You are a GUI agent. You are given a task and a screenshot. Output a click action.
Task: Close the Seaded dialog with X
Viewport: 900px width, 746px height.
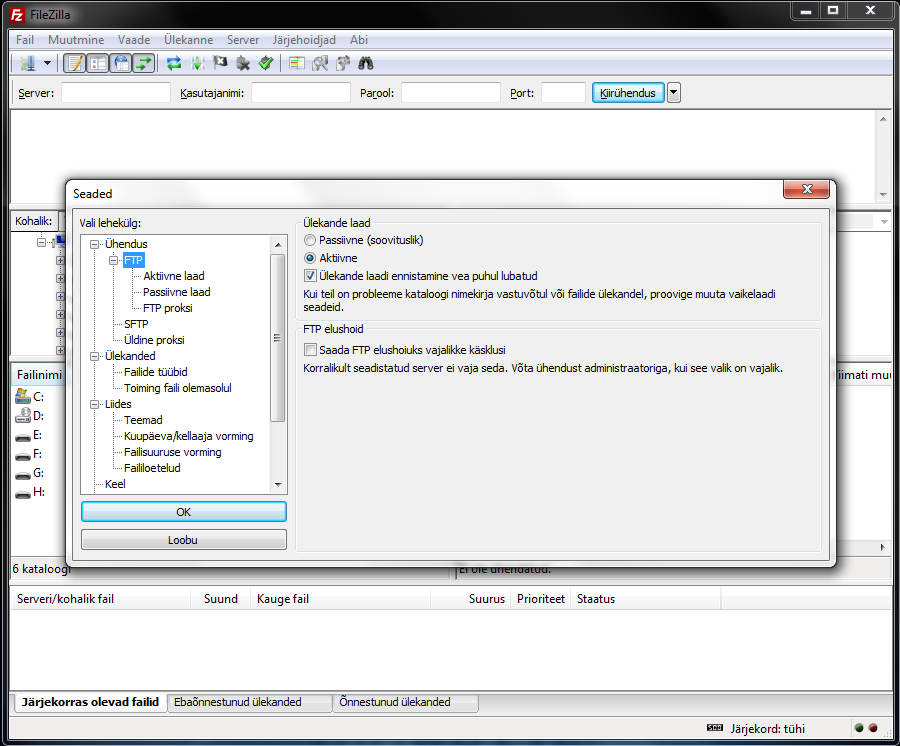click(806, 189)
